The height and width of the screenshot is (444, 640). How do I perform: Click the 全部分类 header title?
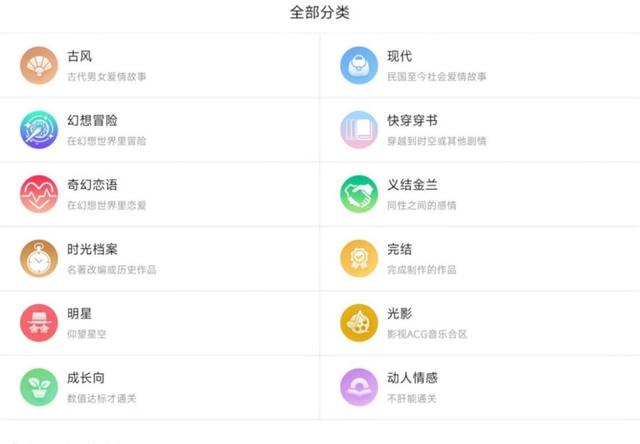click(319, 13)
